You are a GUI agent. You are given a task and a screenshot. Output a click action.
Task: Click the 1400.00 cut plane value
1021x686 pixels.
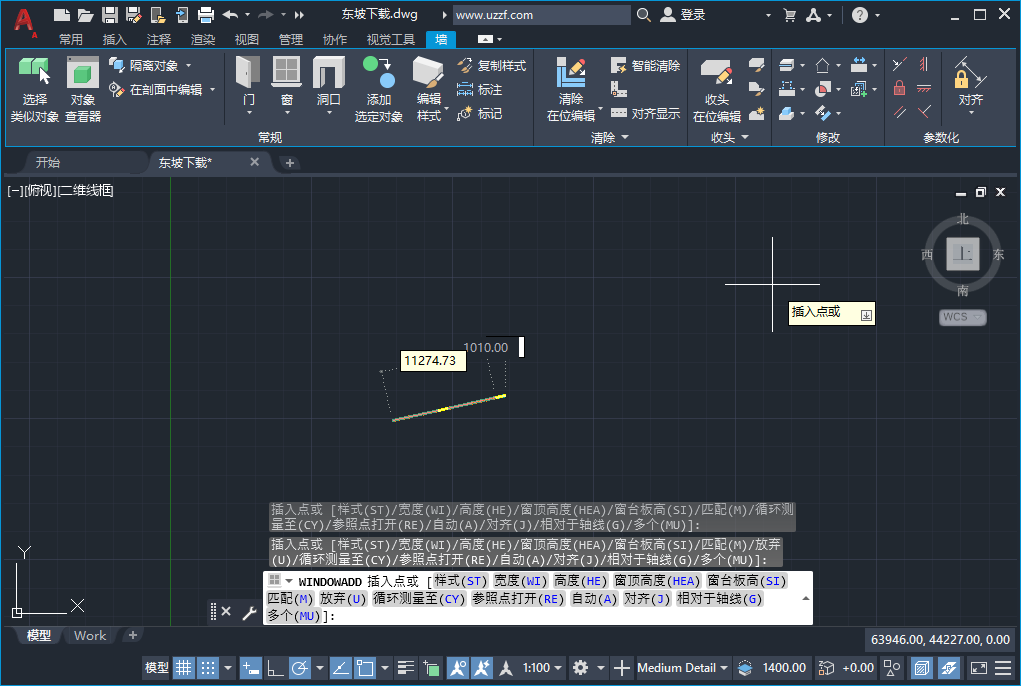coord(784,668)
